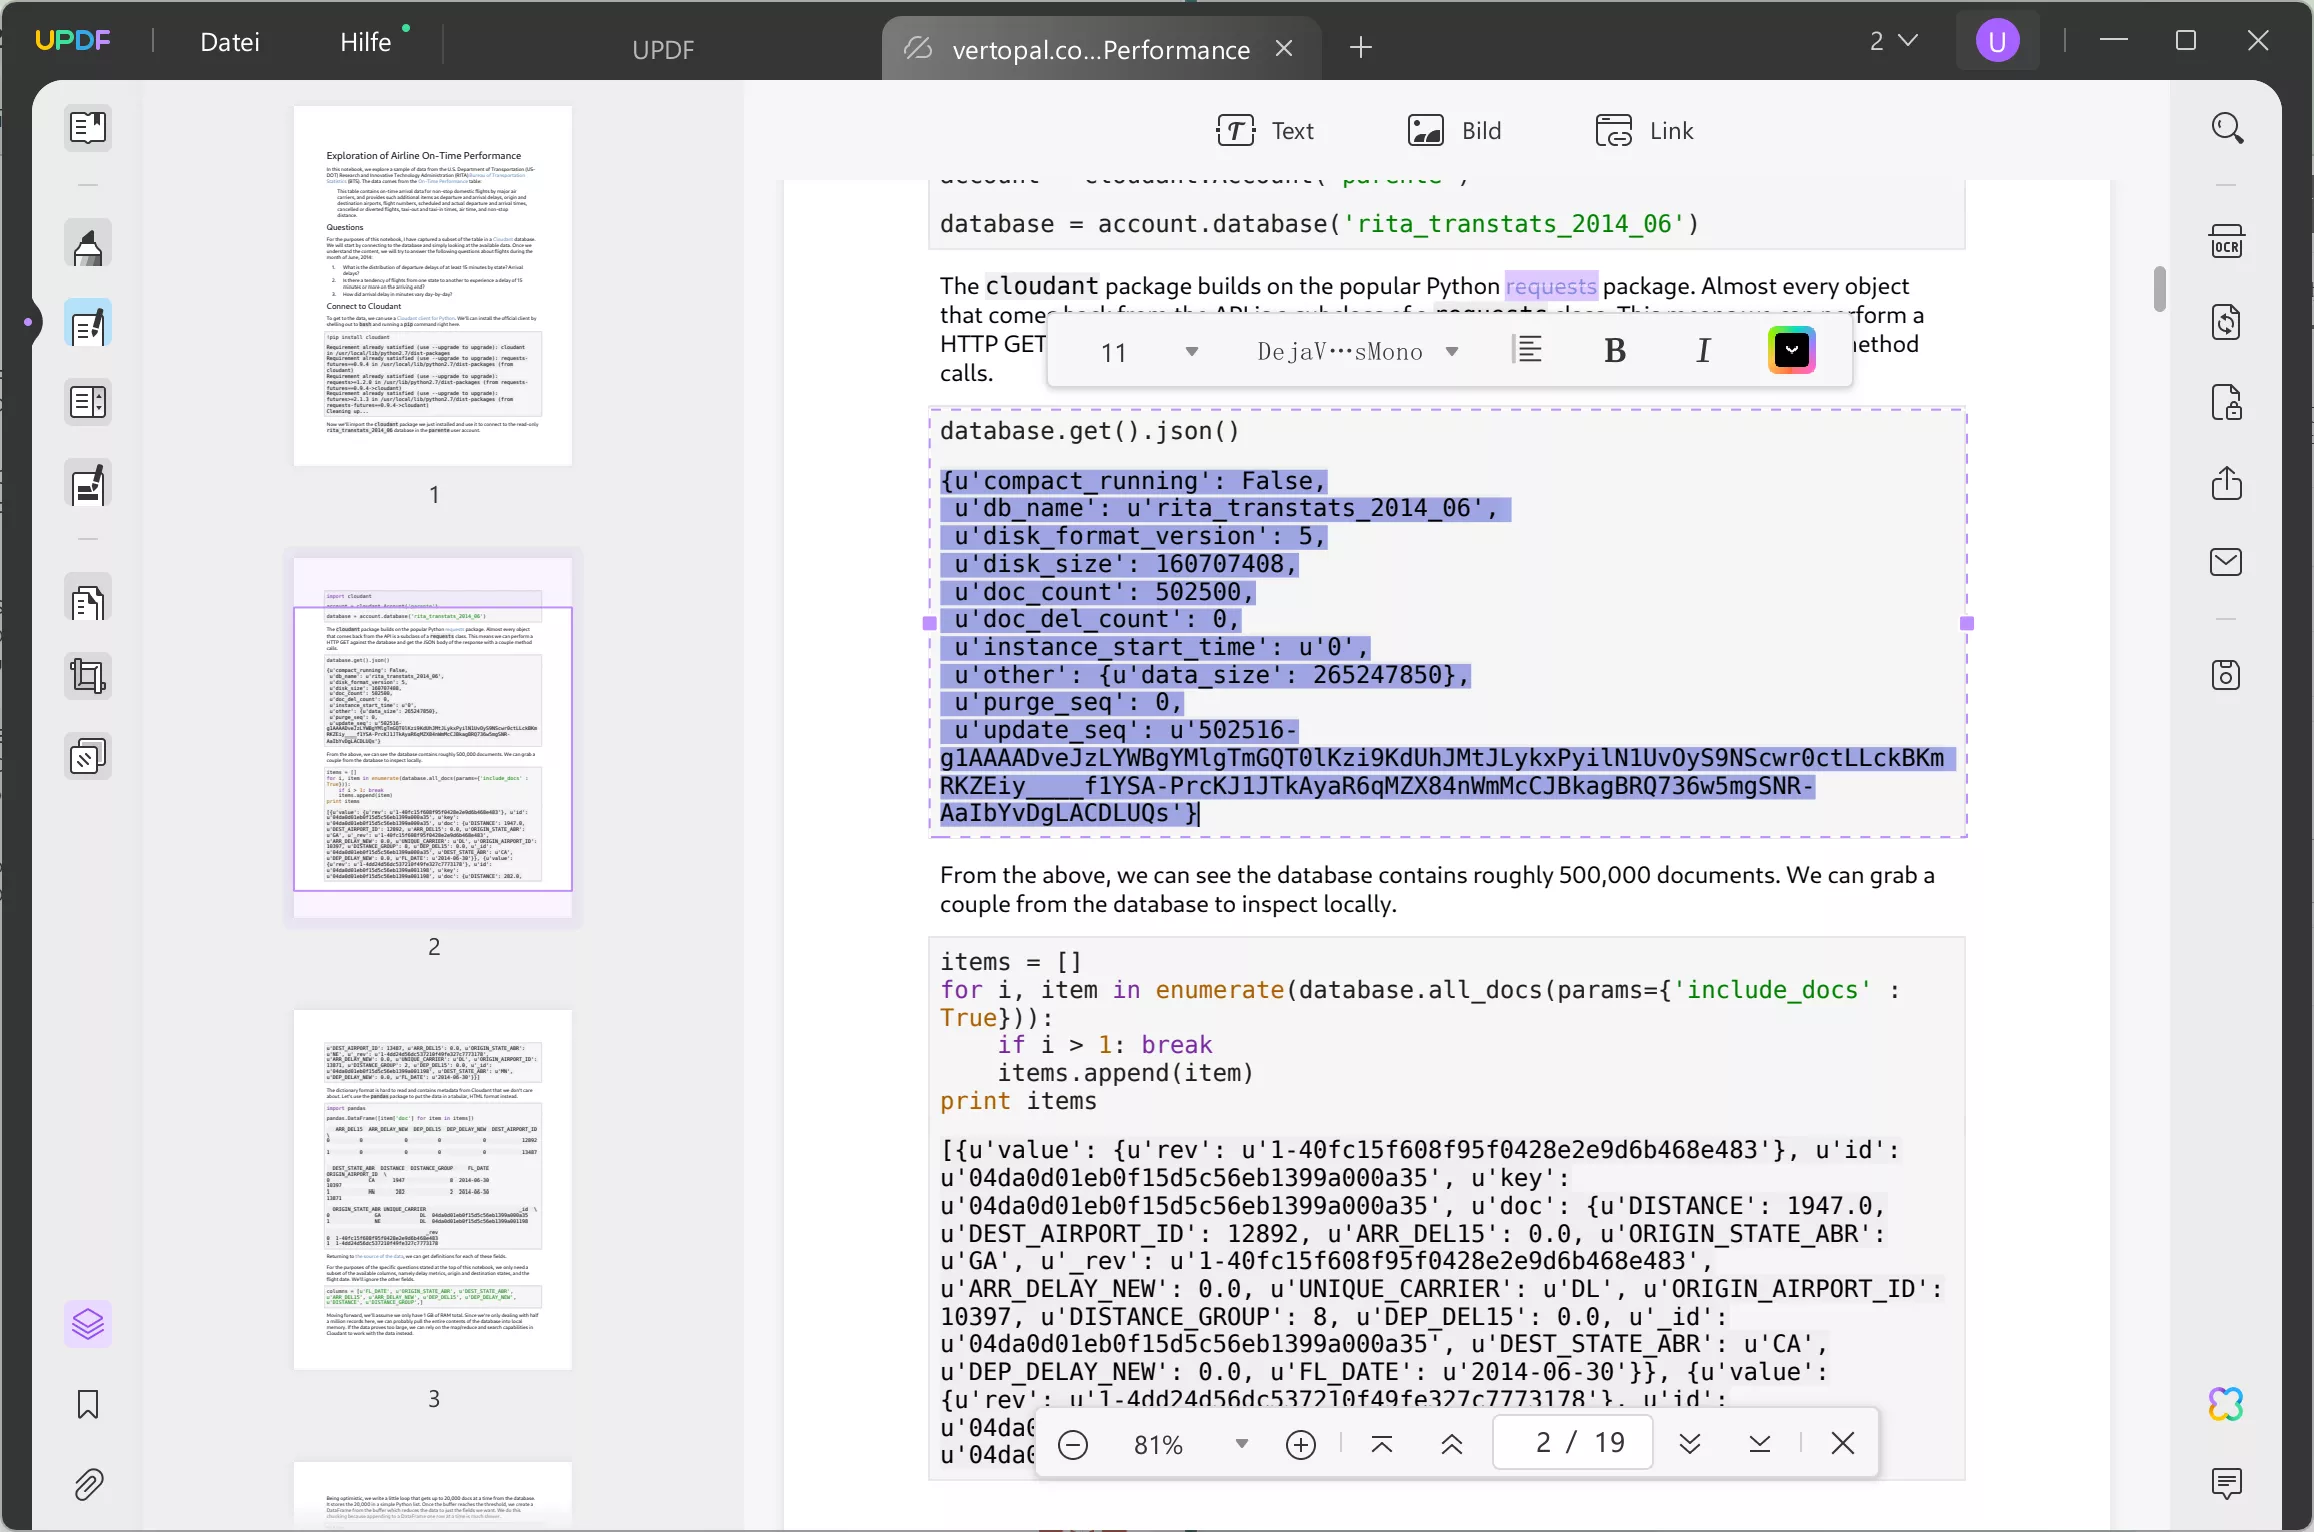Screen dimensions: 2314x1532
Task: Toggle bold formatting in the text popup
Action: click(1614, 350)
